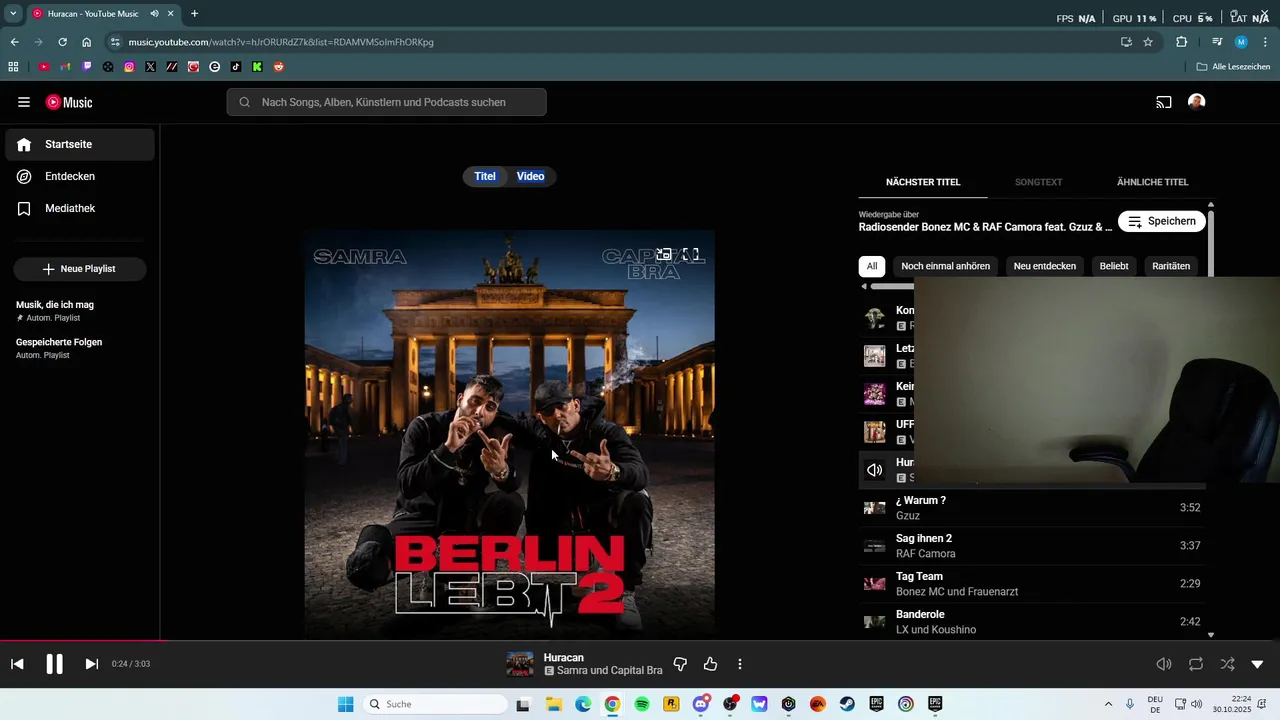Toggle repeat mode in player bar
This screenshot has height=720, width=1280.
(x=1196, y=664)
